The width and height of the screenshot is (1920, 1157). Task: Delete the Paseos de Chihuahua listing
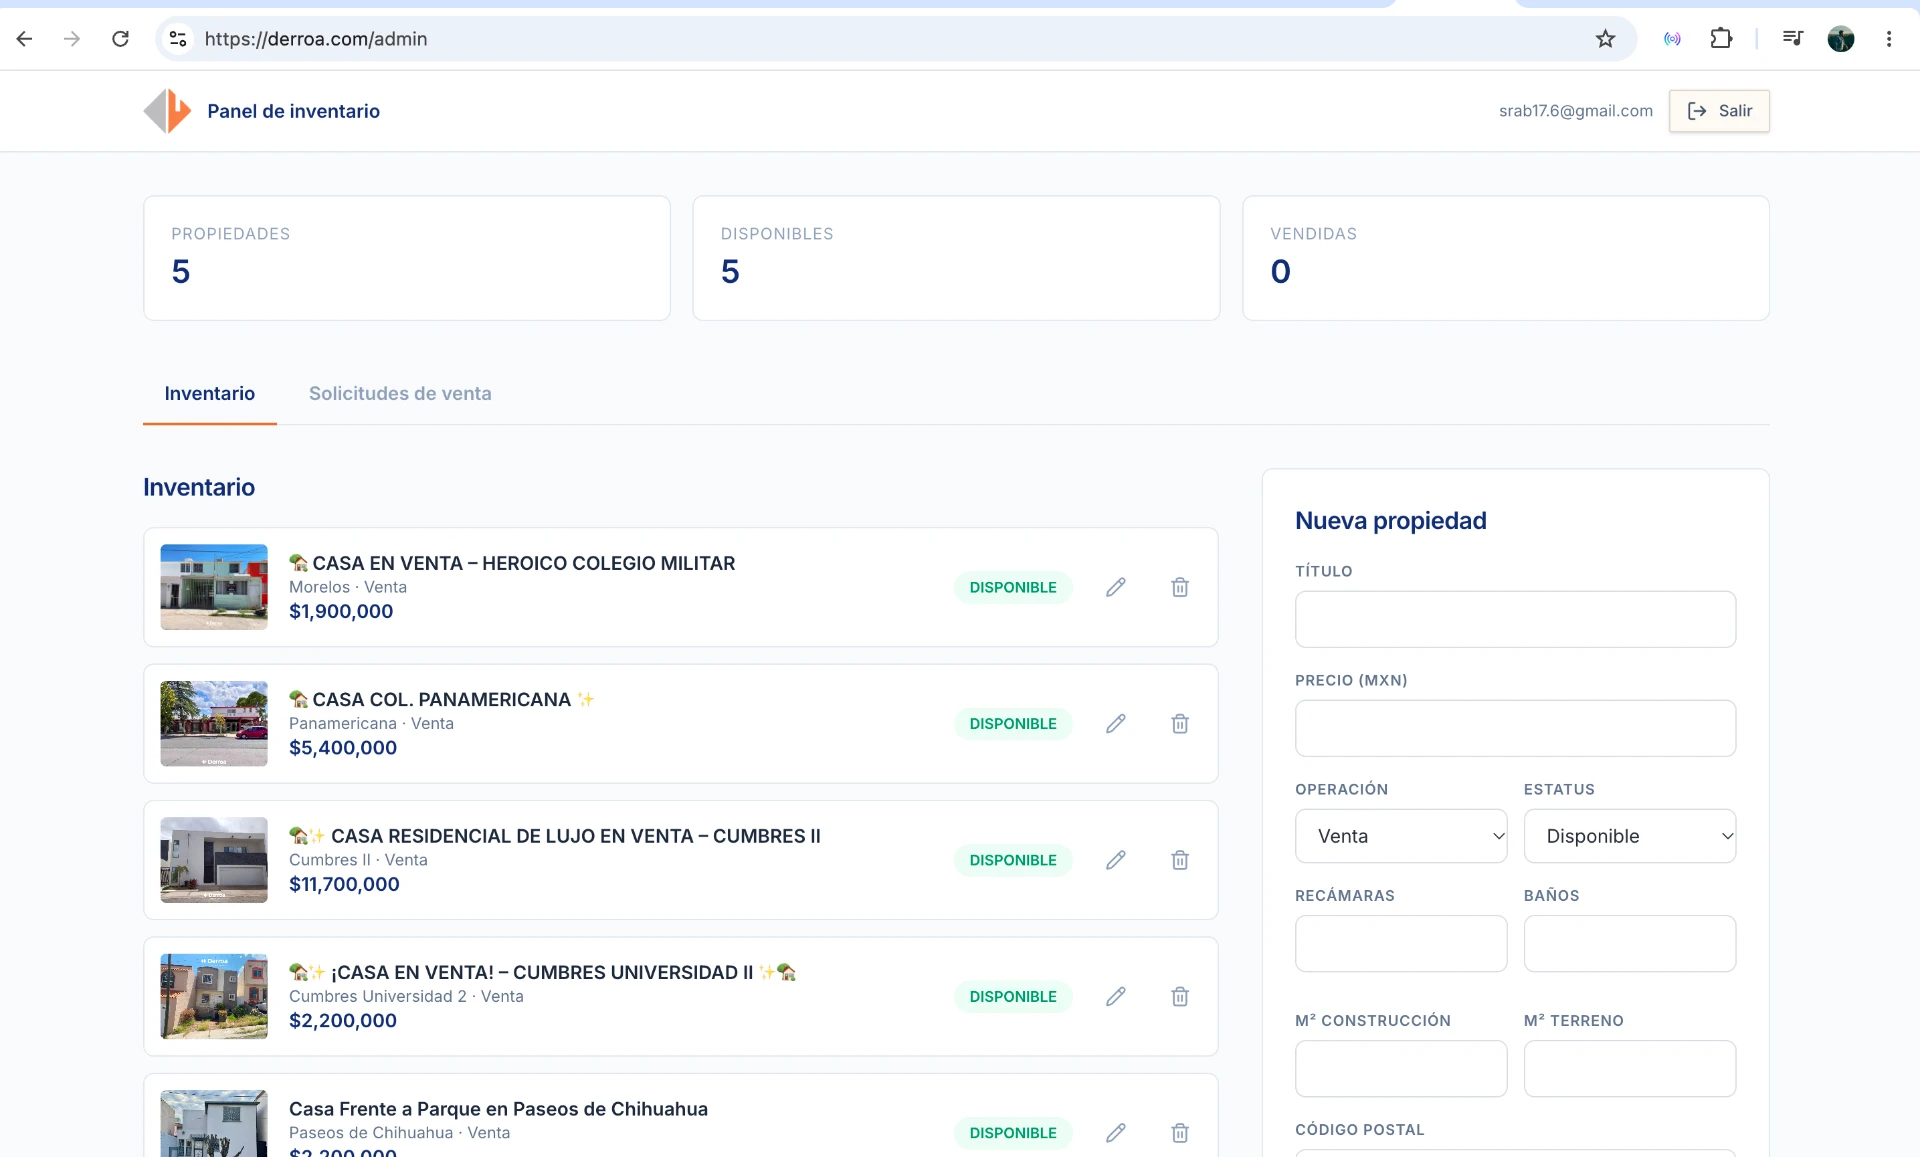coord(1180,1133)
